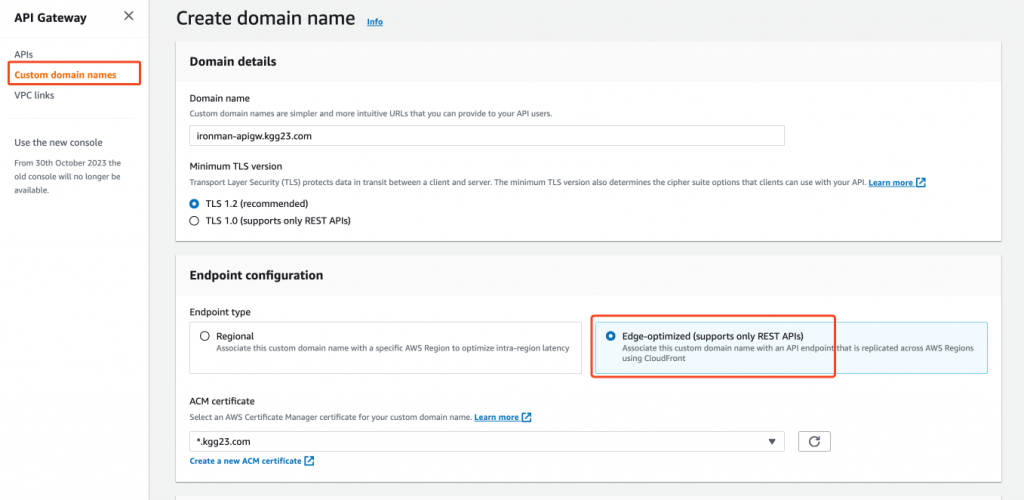1024x500 pixels.
Task: Click the Endpoint configuration heading
Action: 256,275
